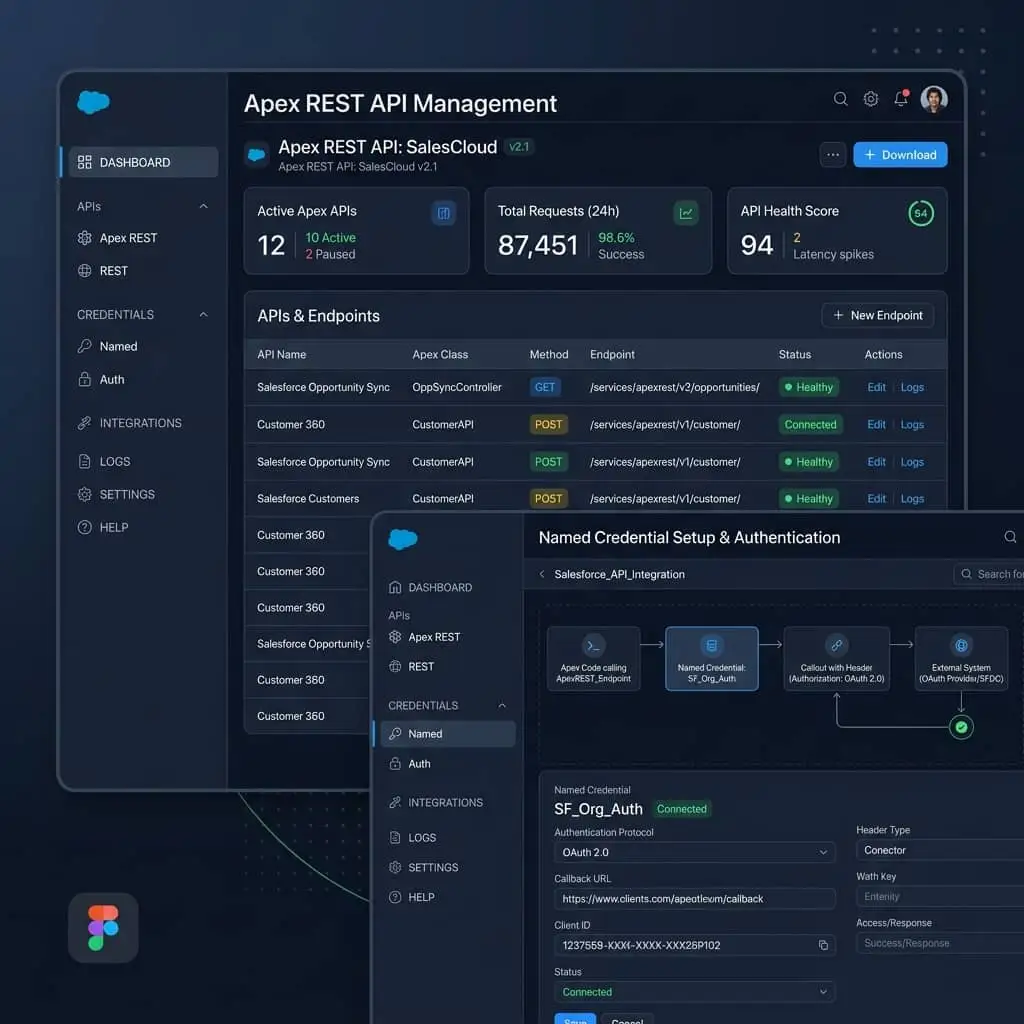This screenshot has width=1024, height=1024.
Task: Click the search icon in API Management header
Action: pos(840,99)
